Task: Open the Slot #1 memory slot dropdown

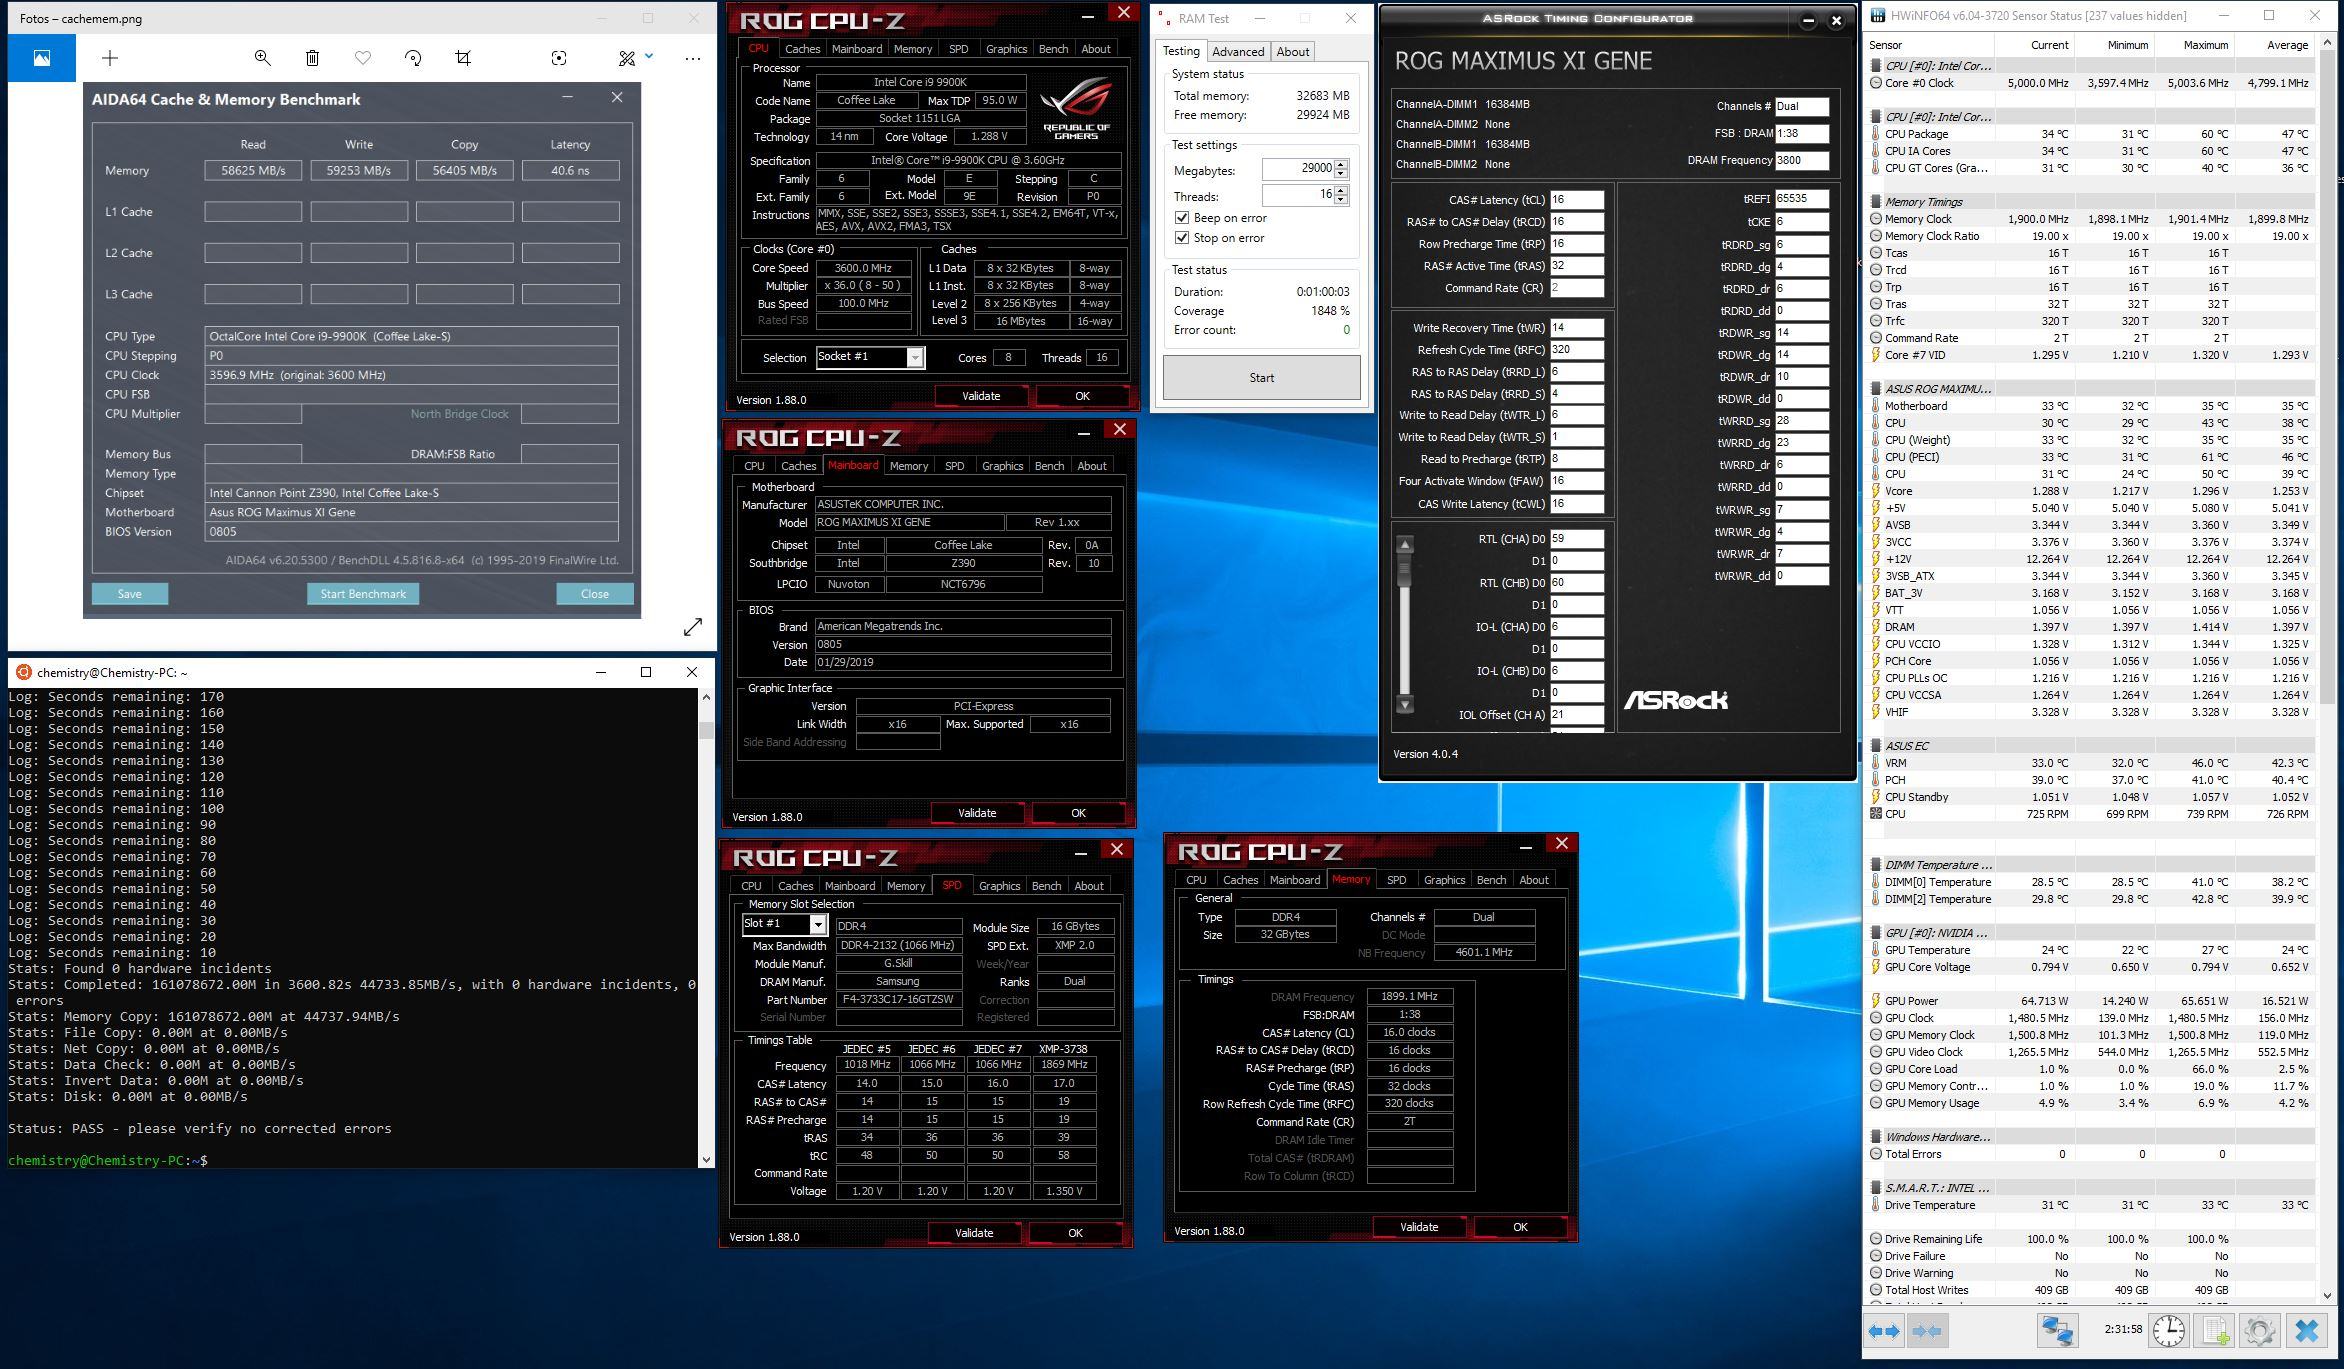Action: pos(817,925)
